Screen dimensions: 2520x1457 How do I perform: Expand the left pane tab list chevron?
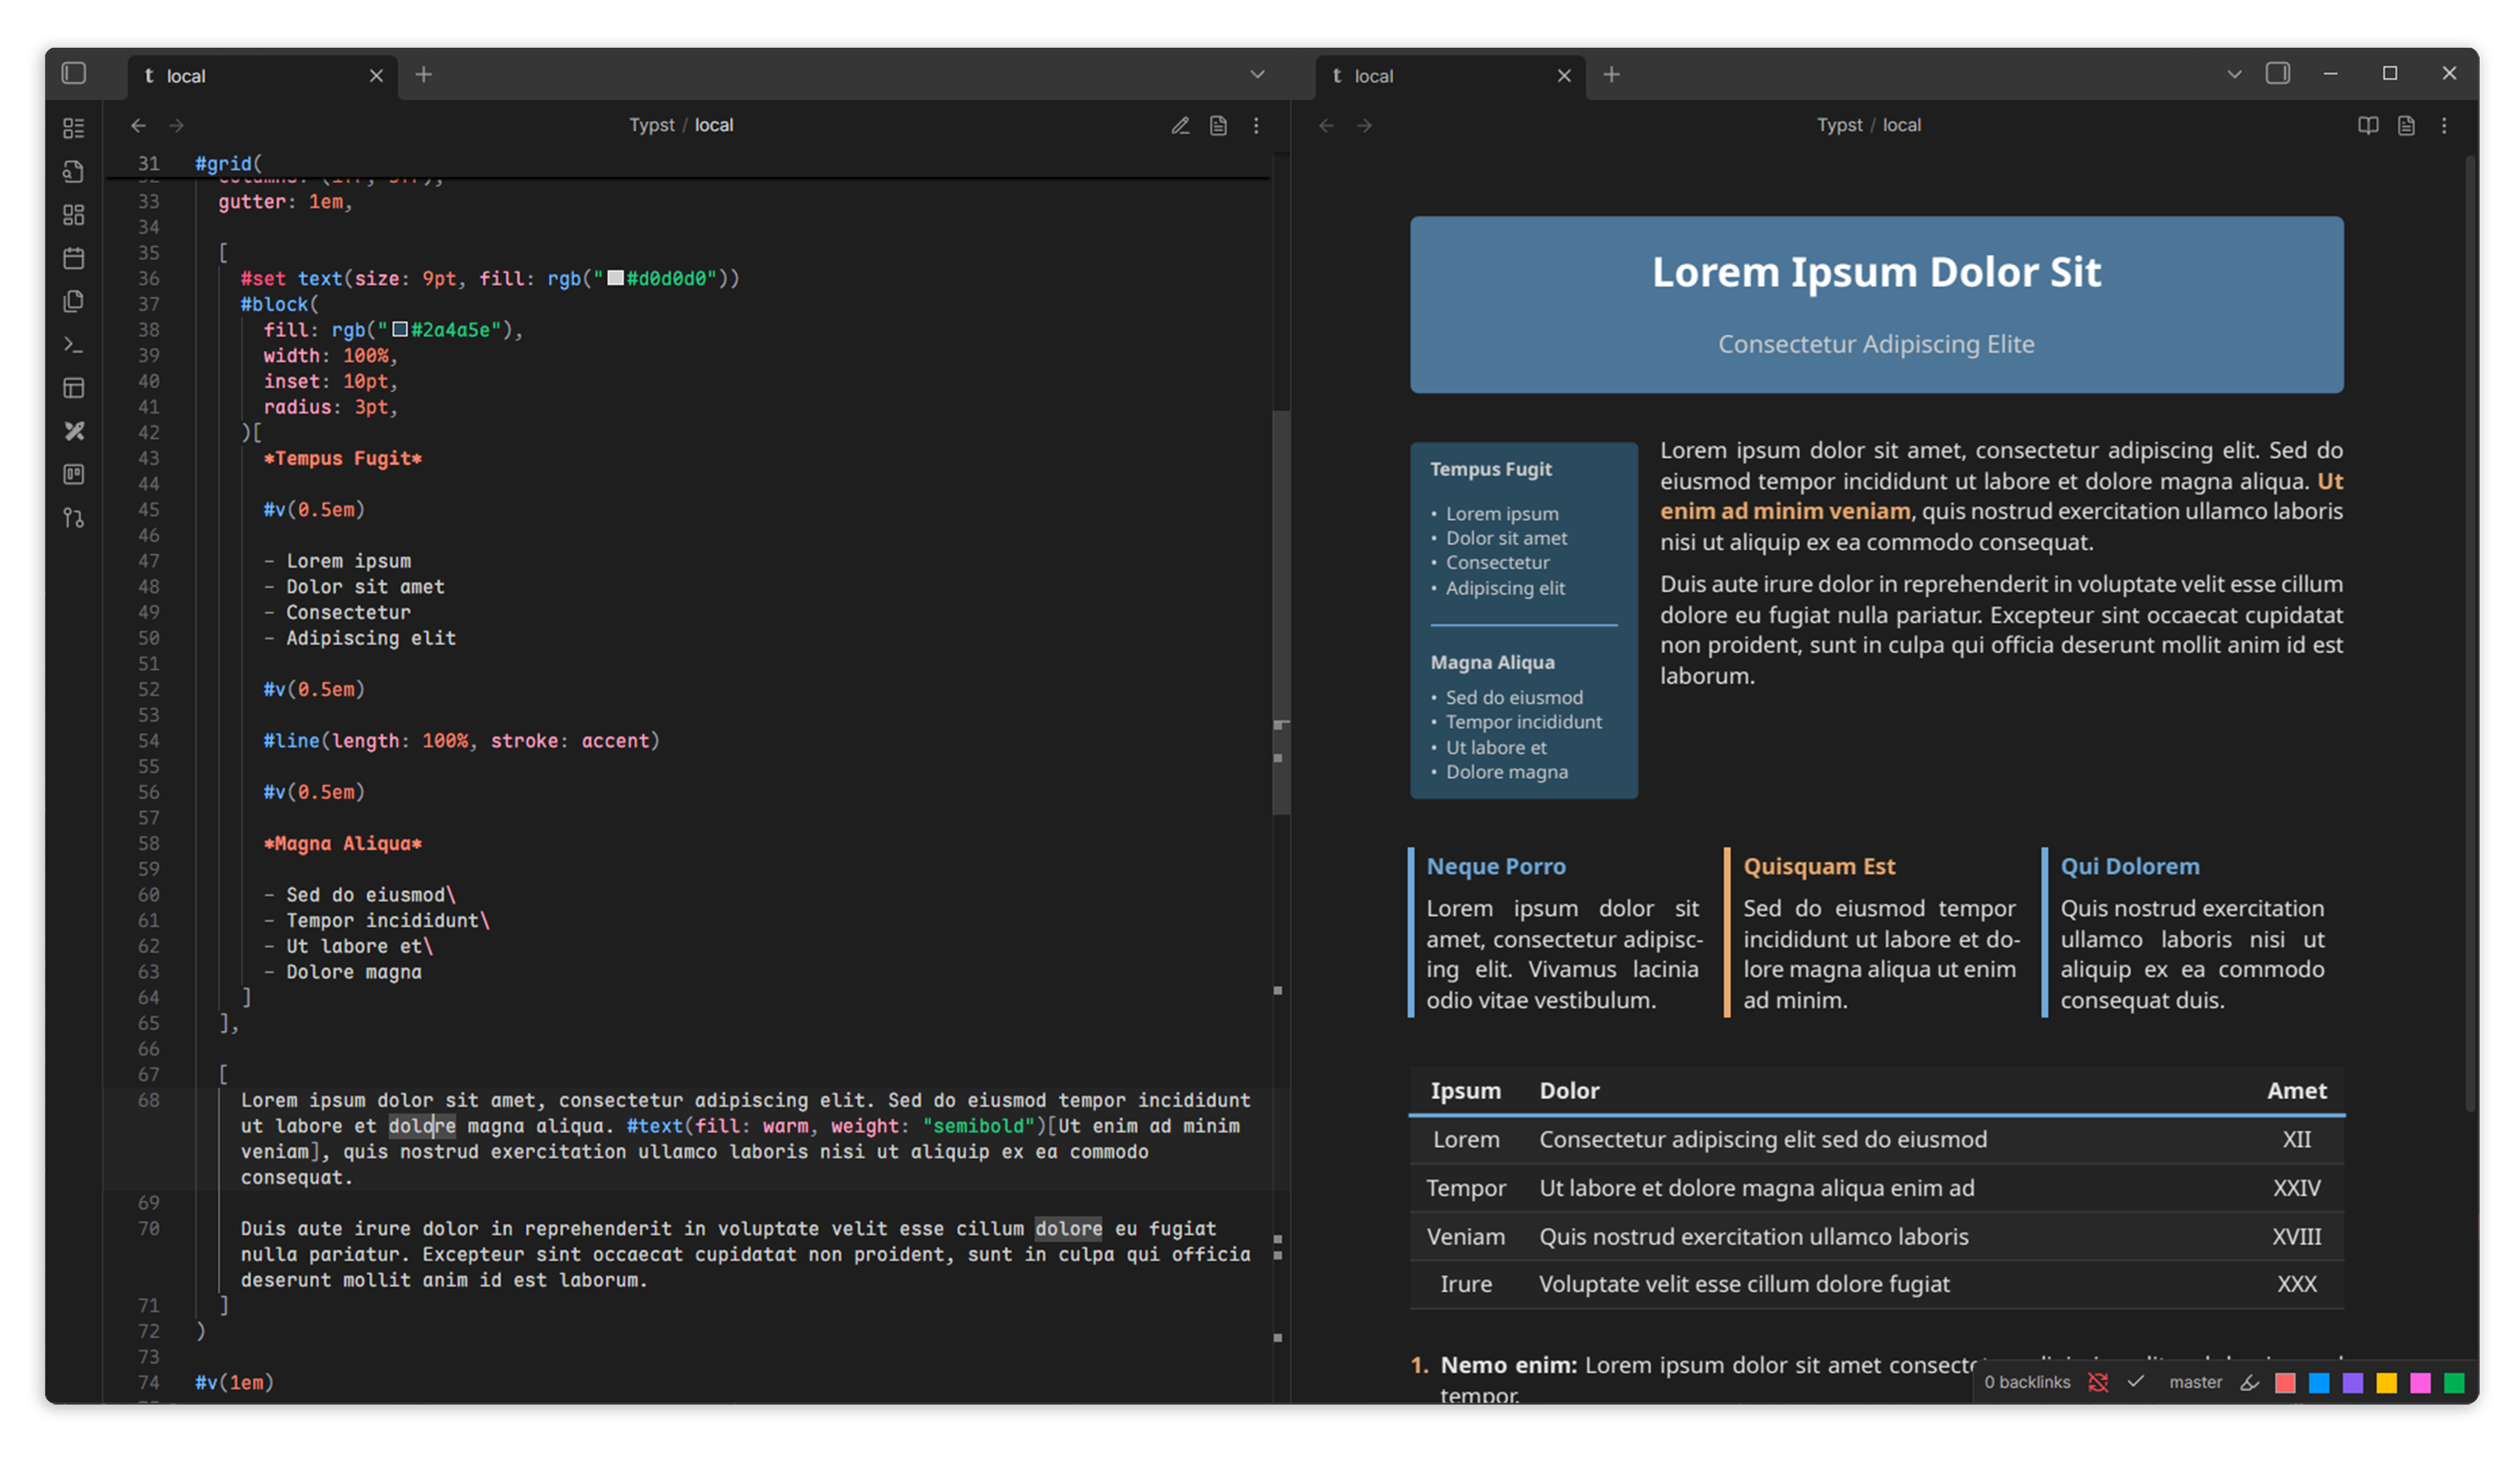pos(1257,74)
